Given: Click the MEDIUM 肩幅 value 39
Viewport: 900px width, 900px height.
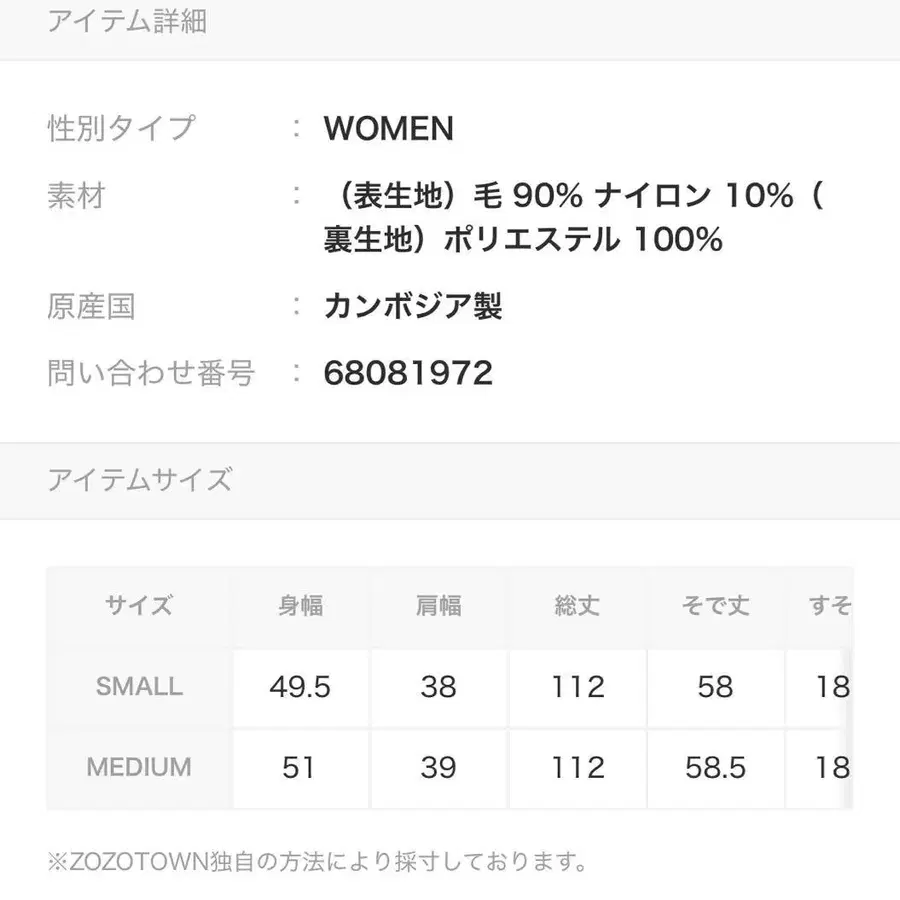Looking at the screenshot, I should click(438, 767).
